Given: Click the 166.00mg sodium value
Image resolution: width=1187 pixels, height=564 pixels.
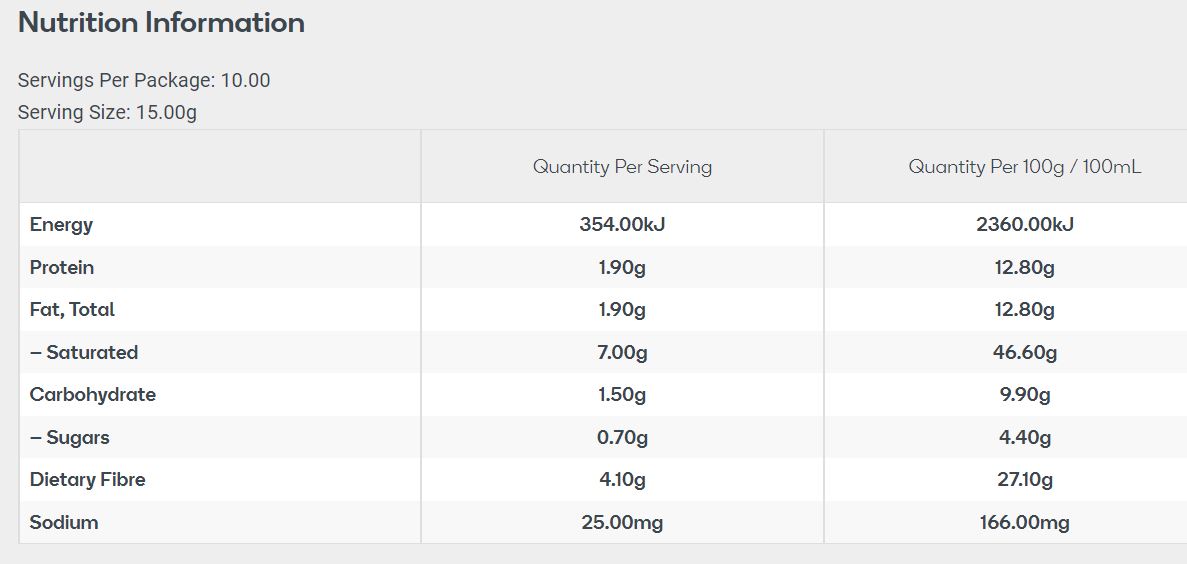Looking at the screenshot, I should click(1024, 523).
